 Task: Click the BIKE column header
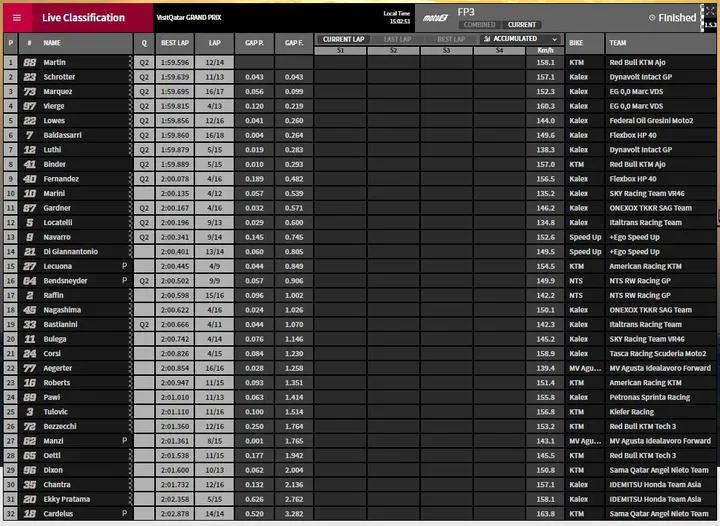(585, 43)
